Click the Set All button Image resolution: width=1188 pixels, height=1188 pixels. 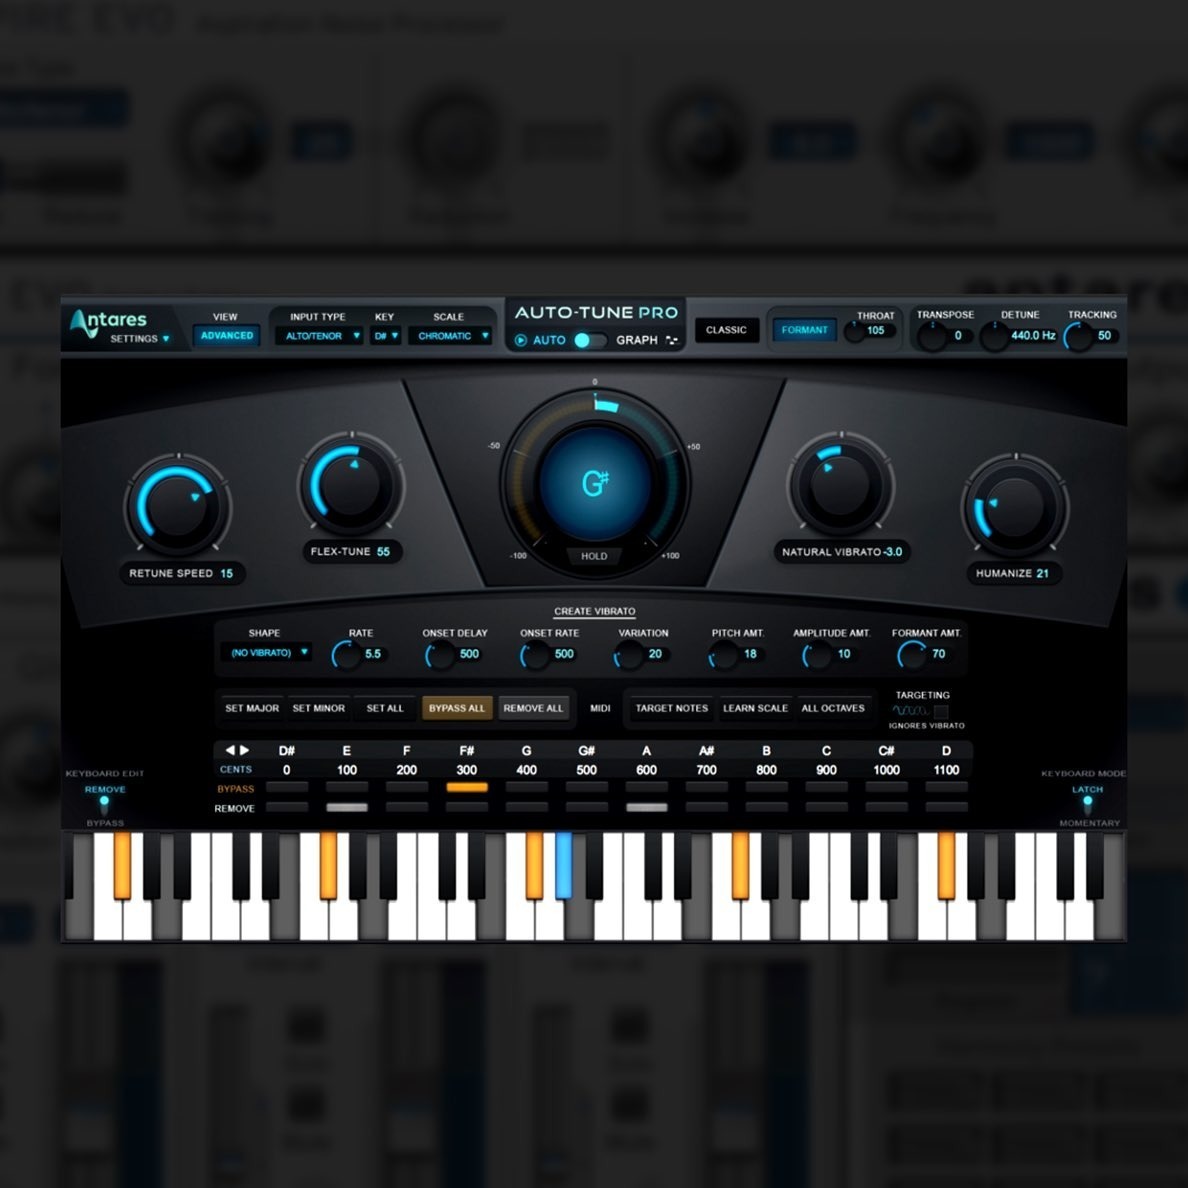point(385,708)
